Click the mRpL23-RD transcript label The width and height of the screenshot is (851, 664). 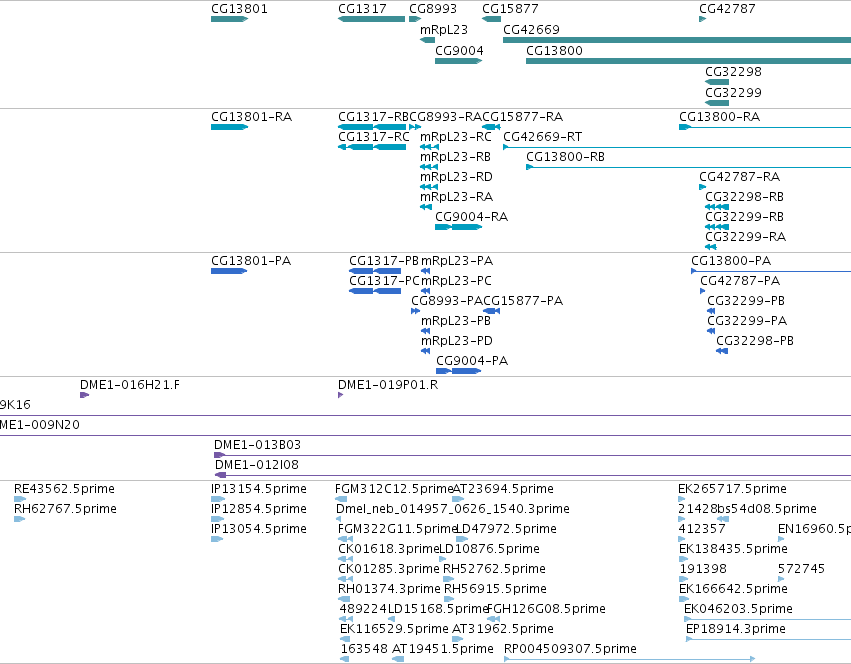pos(456,177)
